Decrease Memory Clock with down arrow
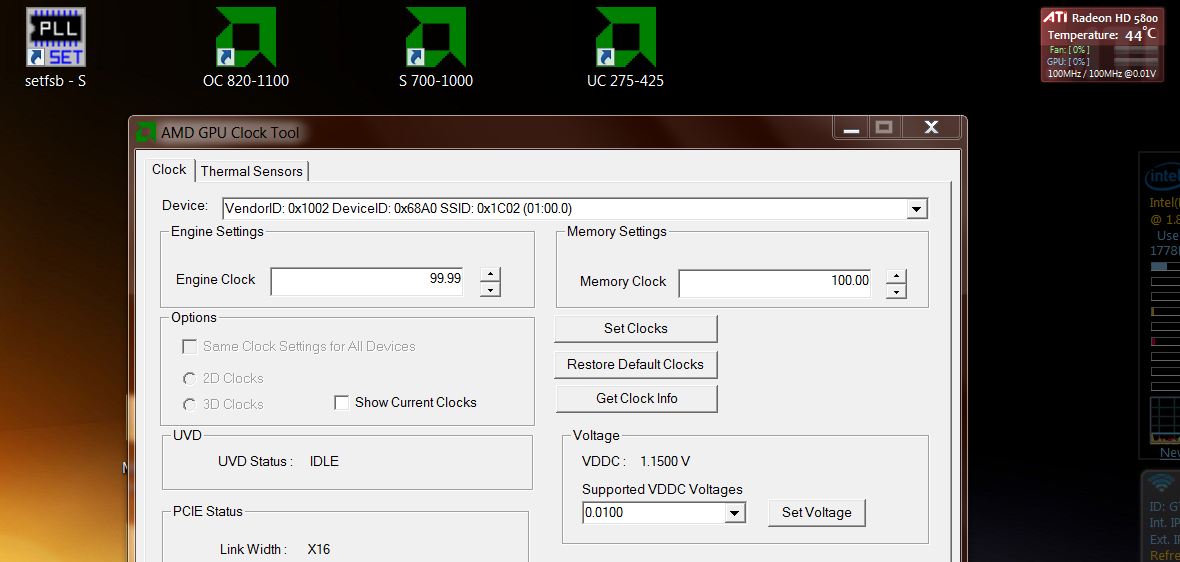The image size is (1180, 562). (x=896, y=291)
